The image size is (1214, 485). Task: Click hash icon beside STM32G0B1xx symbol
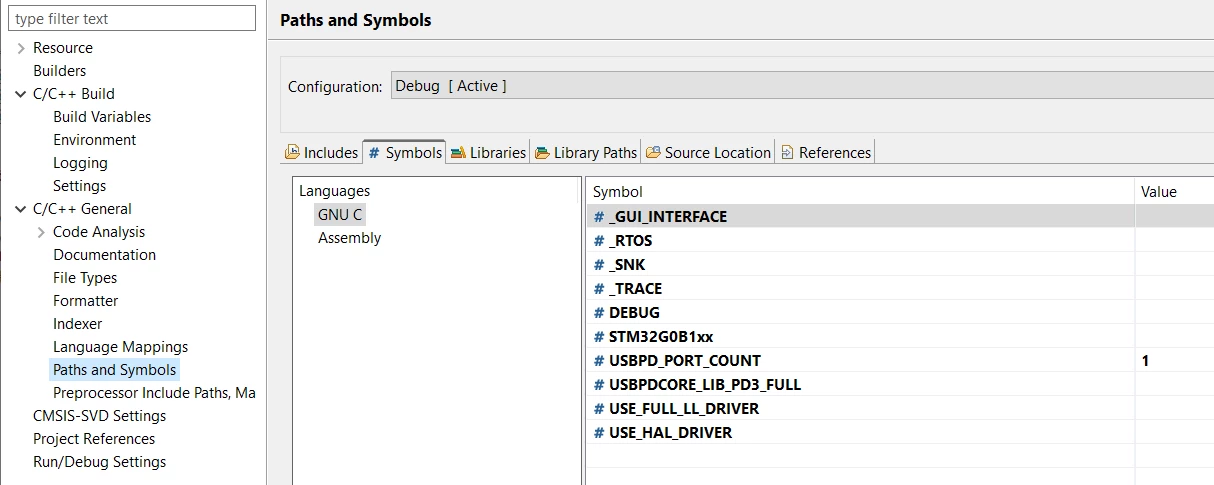coord(599,337)
